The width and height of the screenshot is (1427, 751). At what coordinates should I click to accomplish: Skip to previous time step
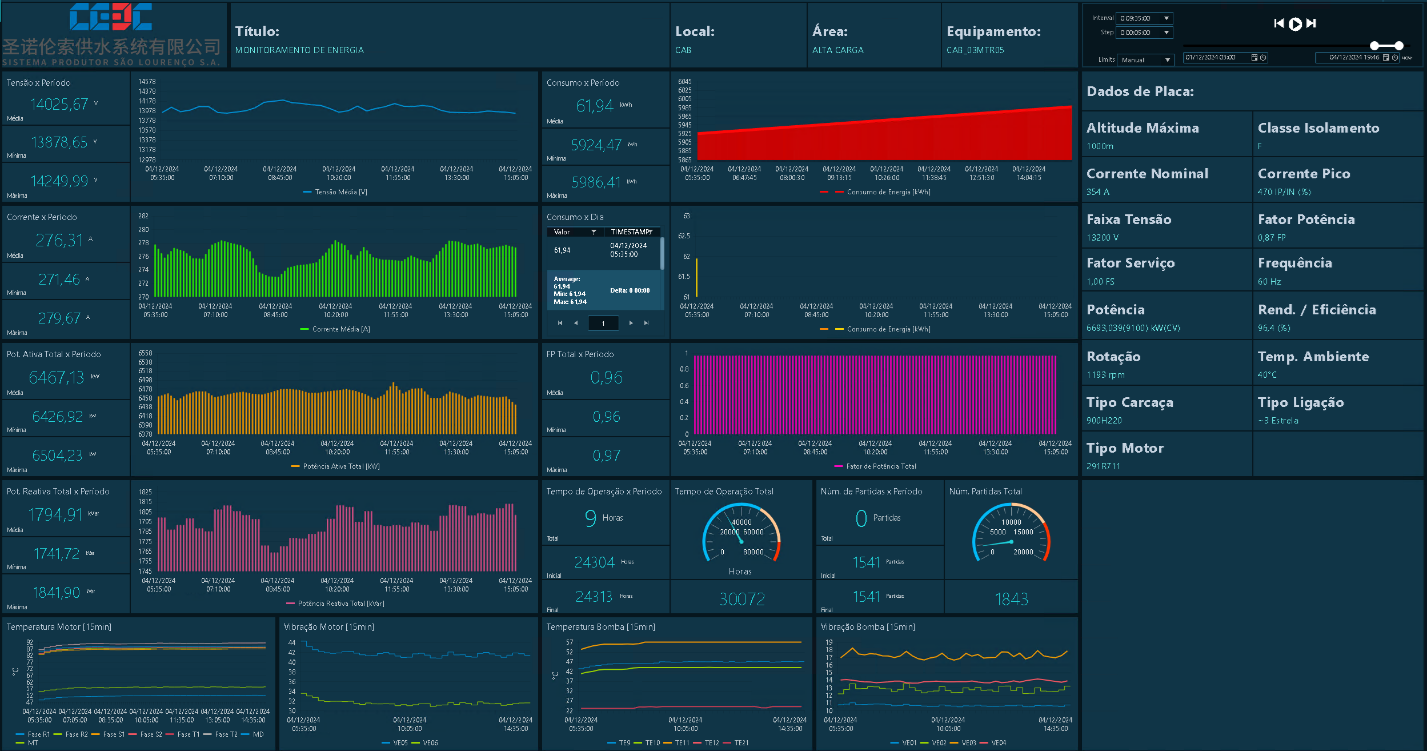click(x=1278, y=24)
